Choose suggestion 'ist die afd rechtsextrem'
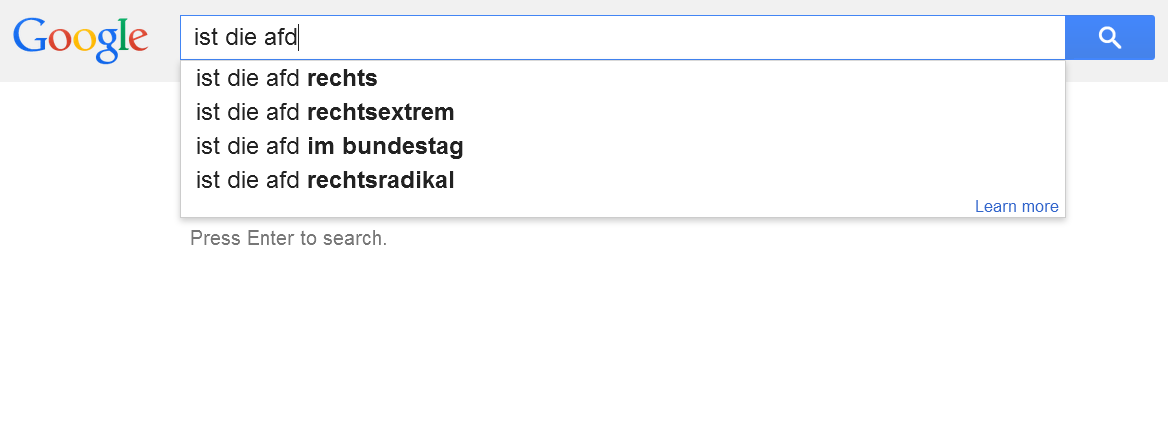 325,112
